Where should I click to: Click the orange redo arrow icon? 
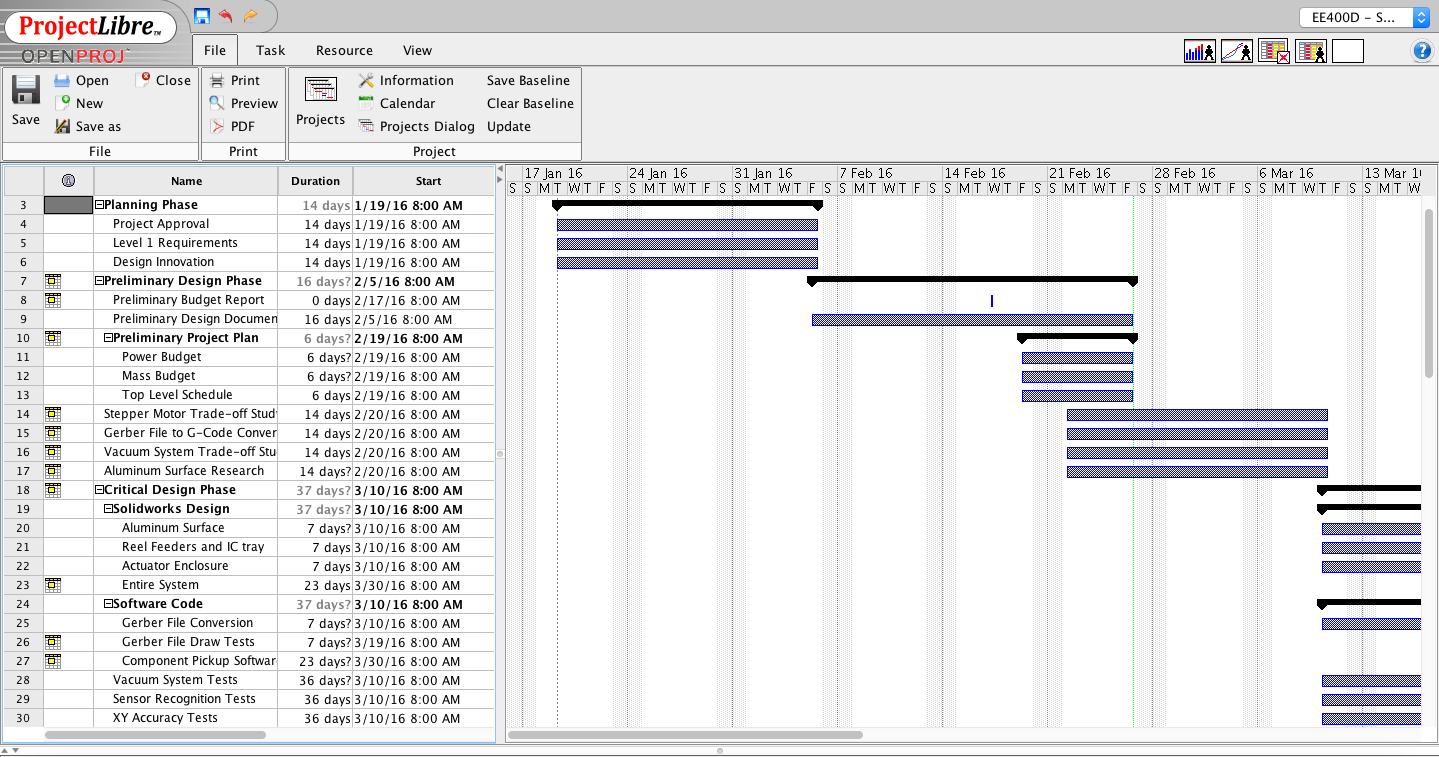[x=250, y=15]
